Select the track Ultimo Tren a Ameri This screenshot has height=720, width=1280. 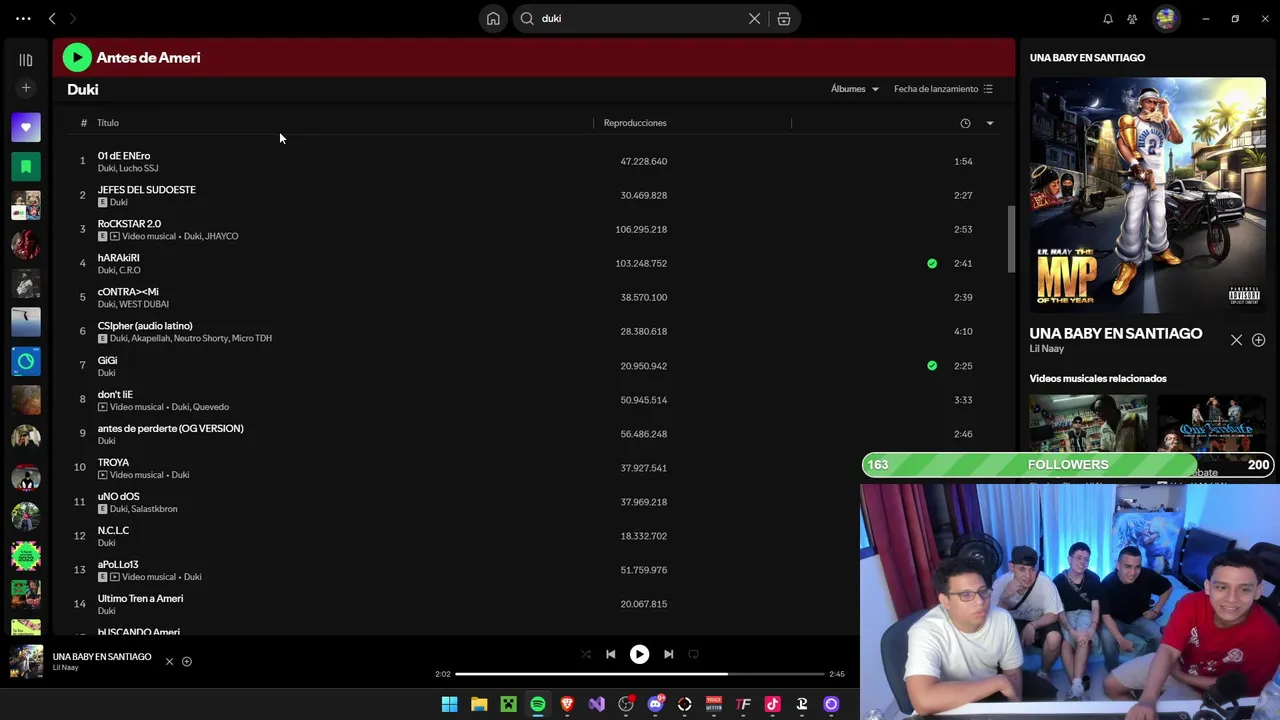pyautogui.click(x=140, y=598)
